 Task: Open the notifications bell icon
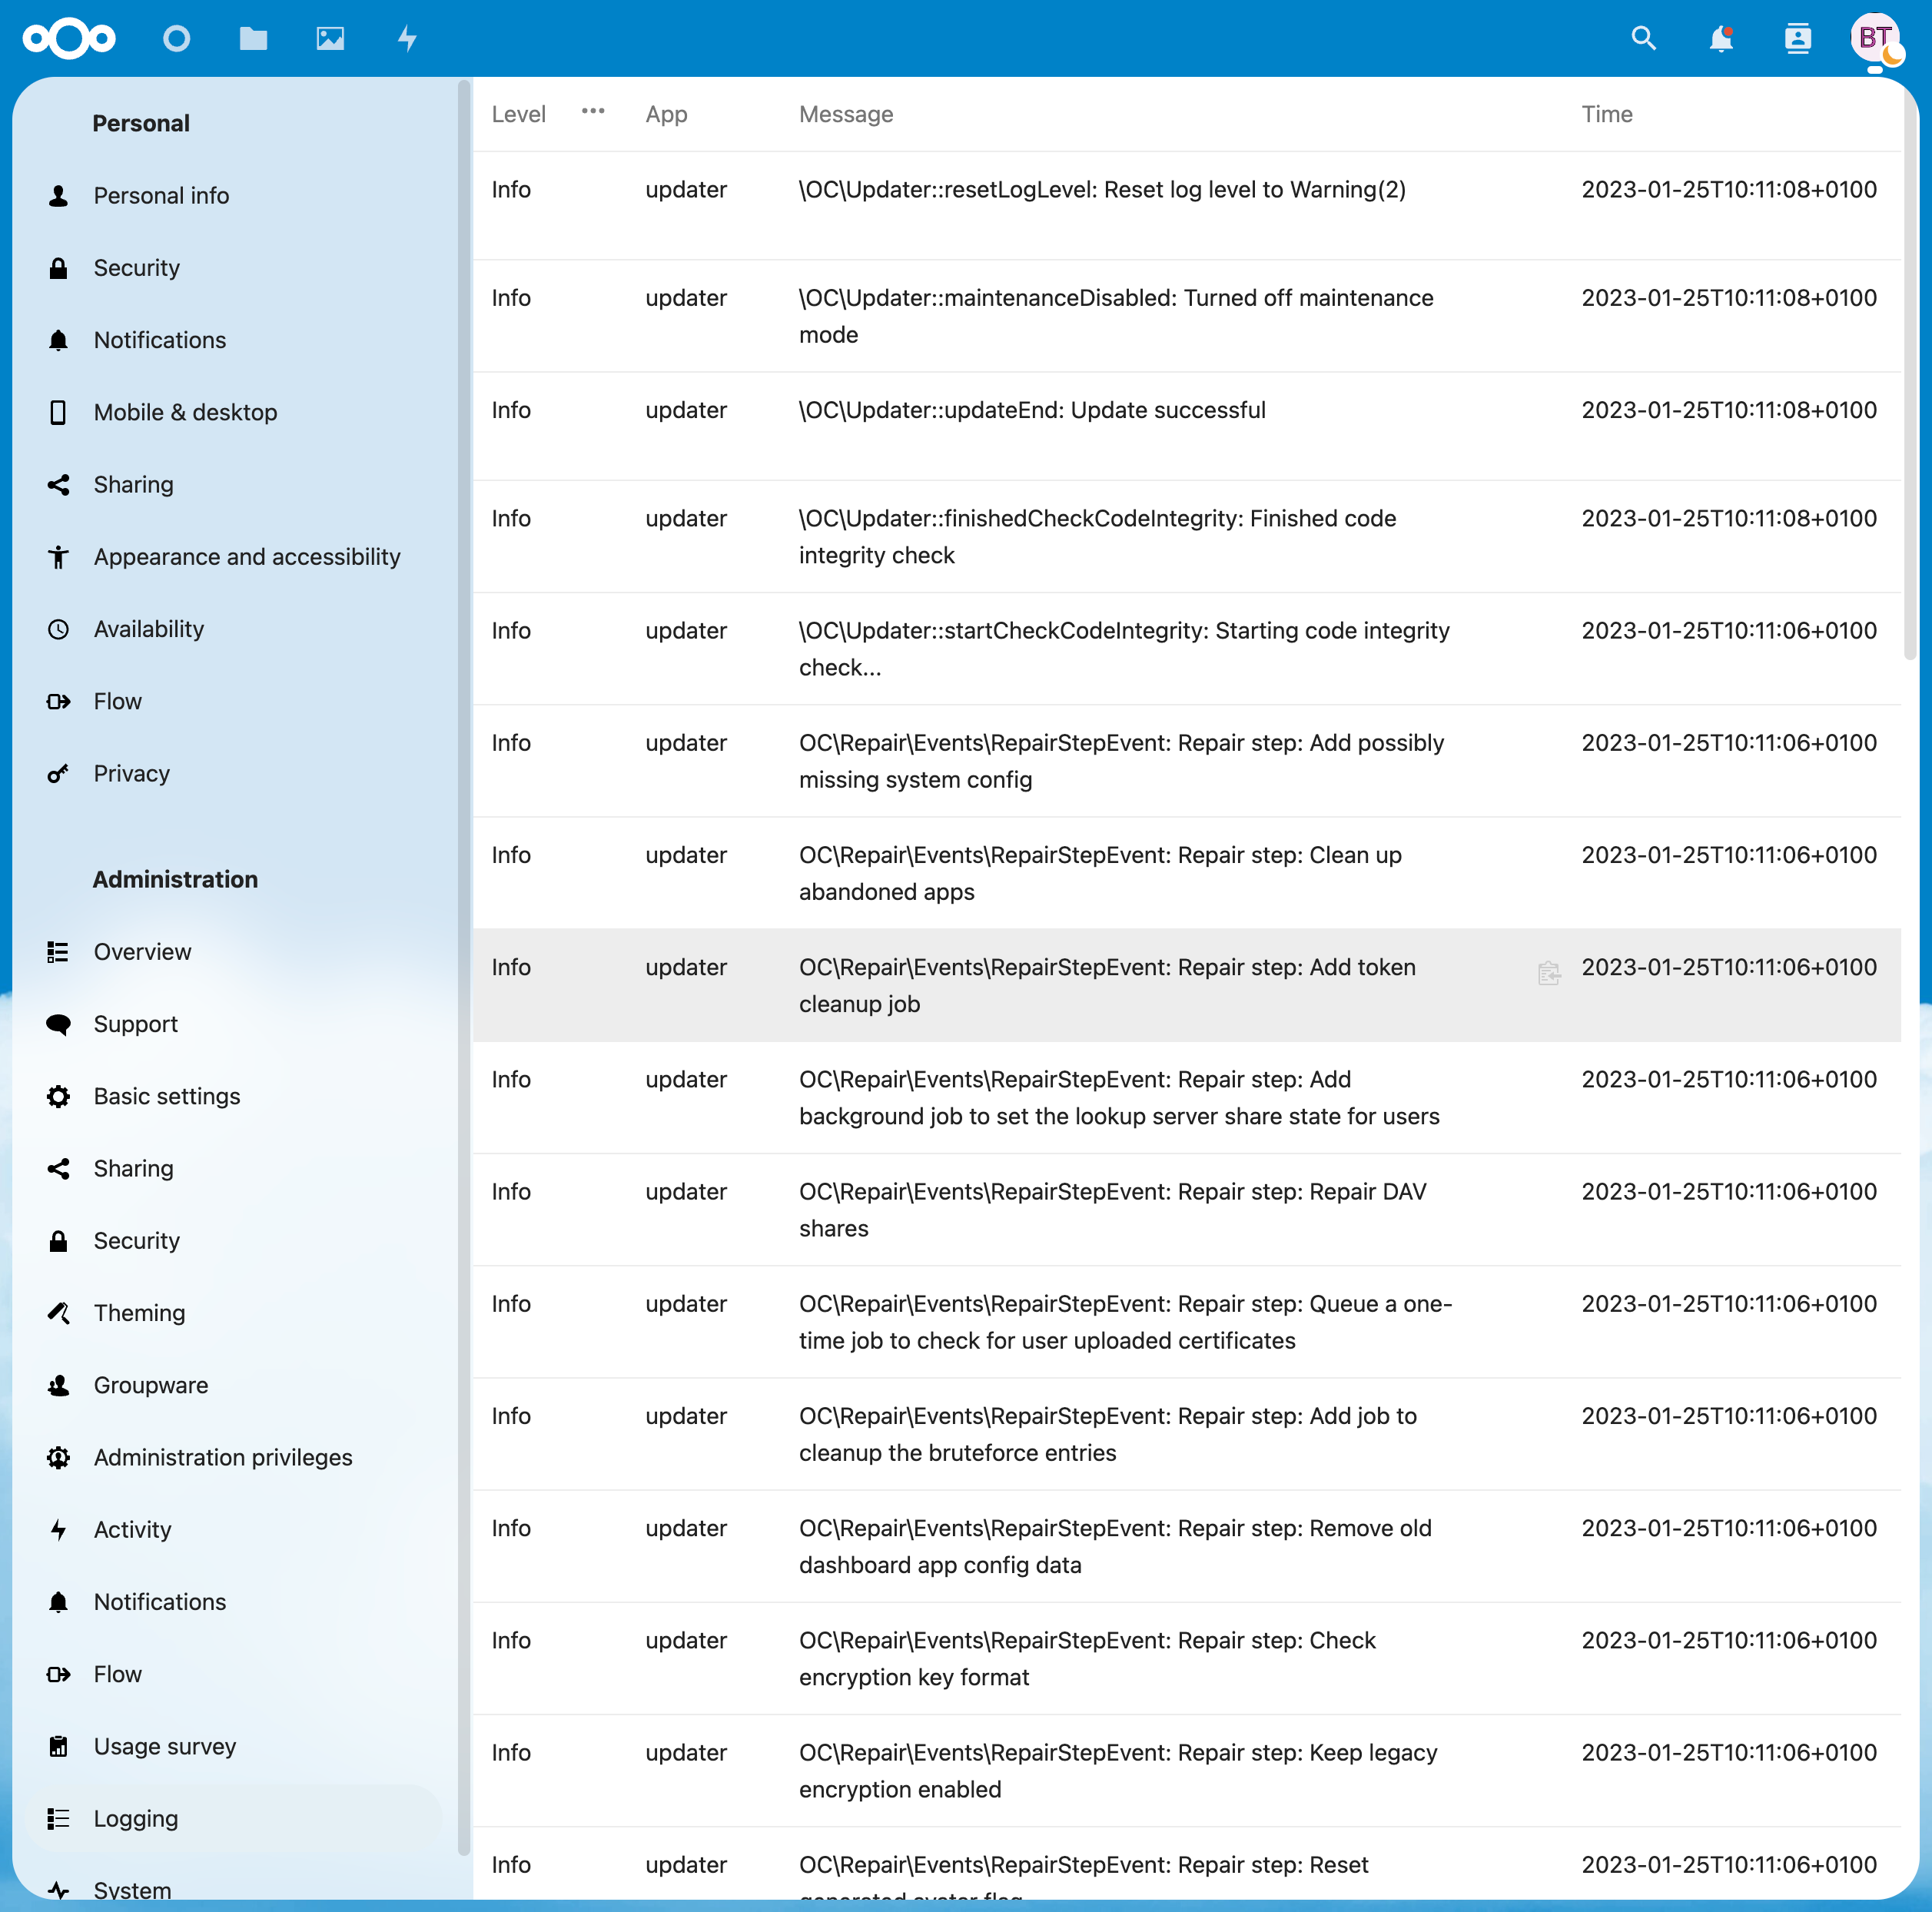1720,39
